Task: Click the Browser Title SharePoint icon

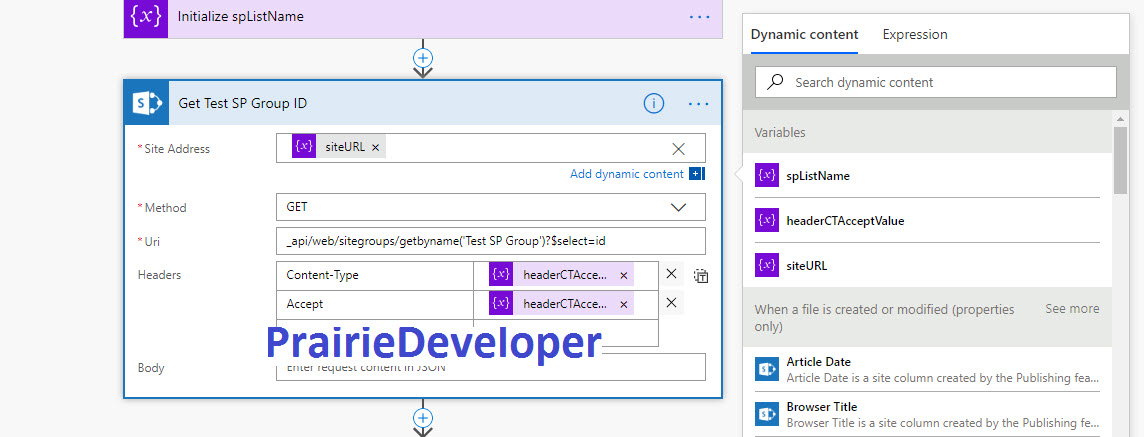Action: coord(766,414)
